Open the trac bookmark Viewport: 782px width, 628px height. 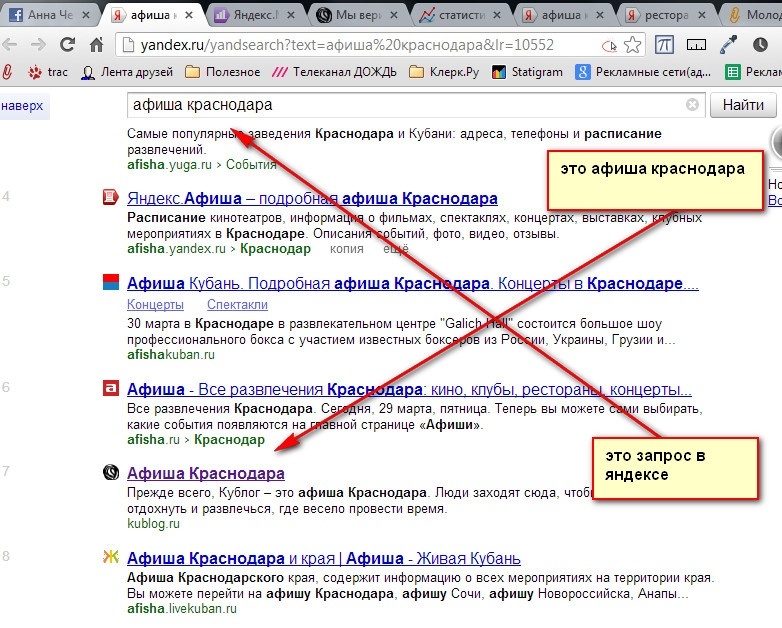48,72
